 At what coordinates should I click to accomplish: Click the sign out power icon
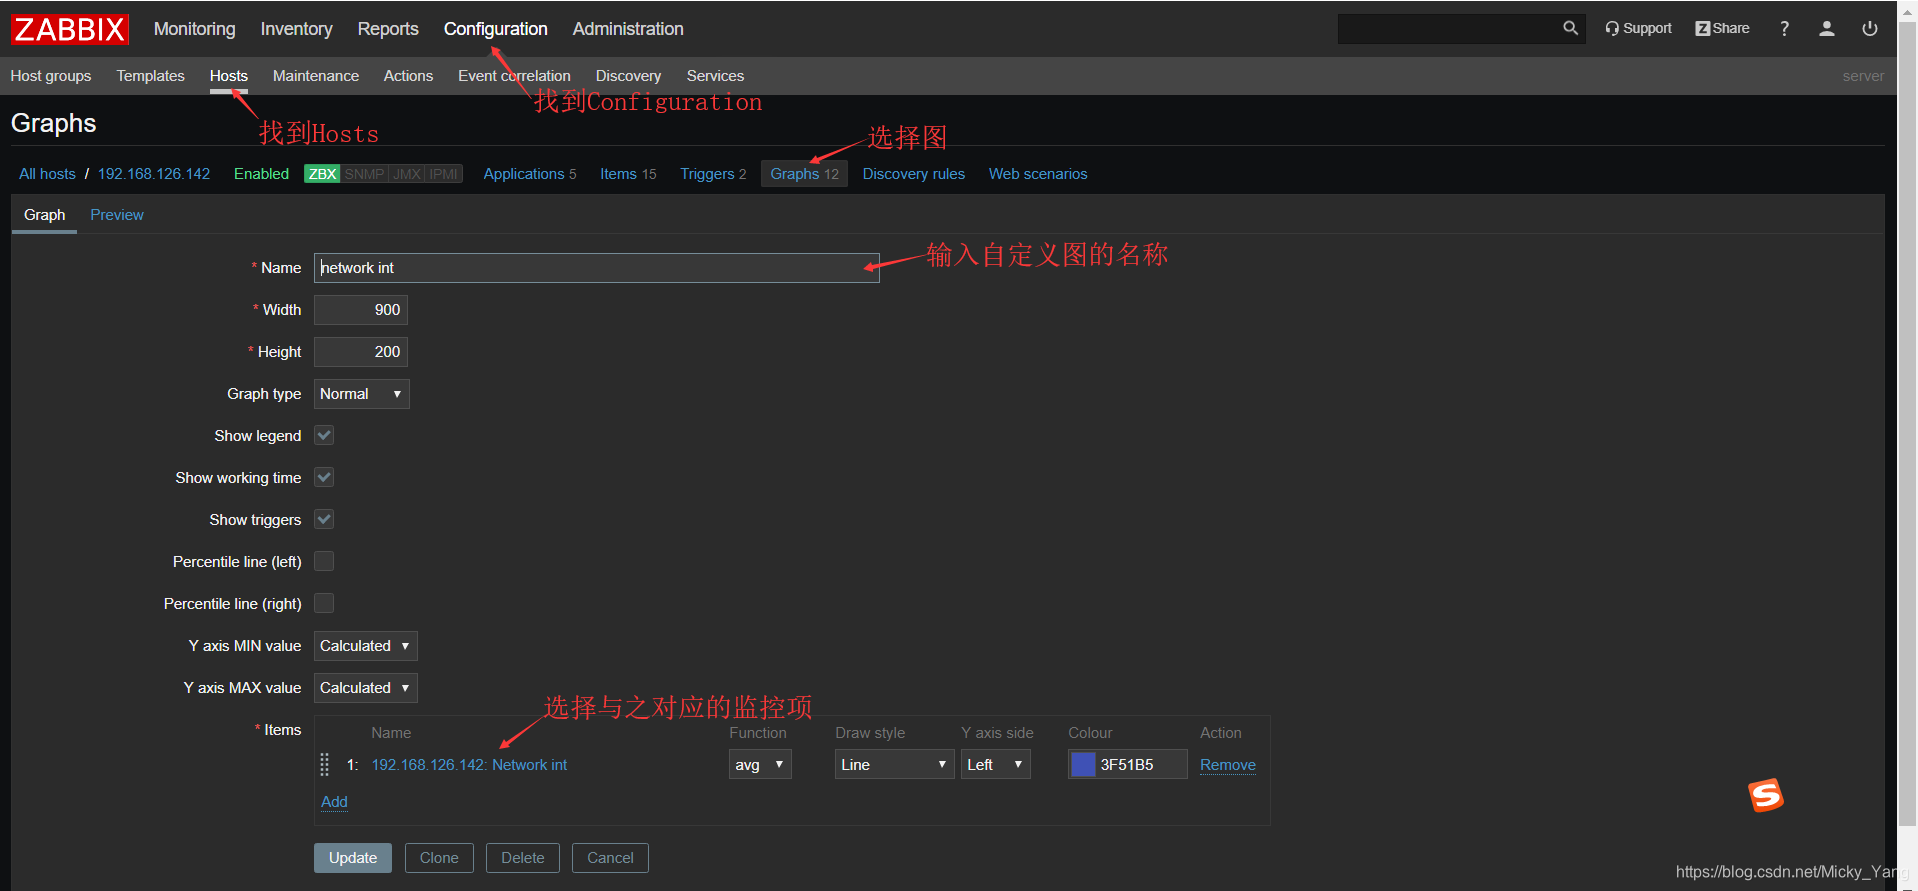tap(1869, 28)
